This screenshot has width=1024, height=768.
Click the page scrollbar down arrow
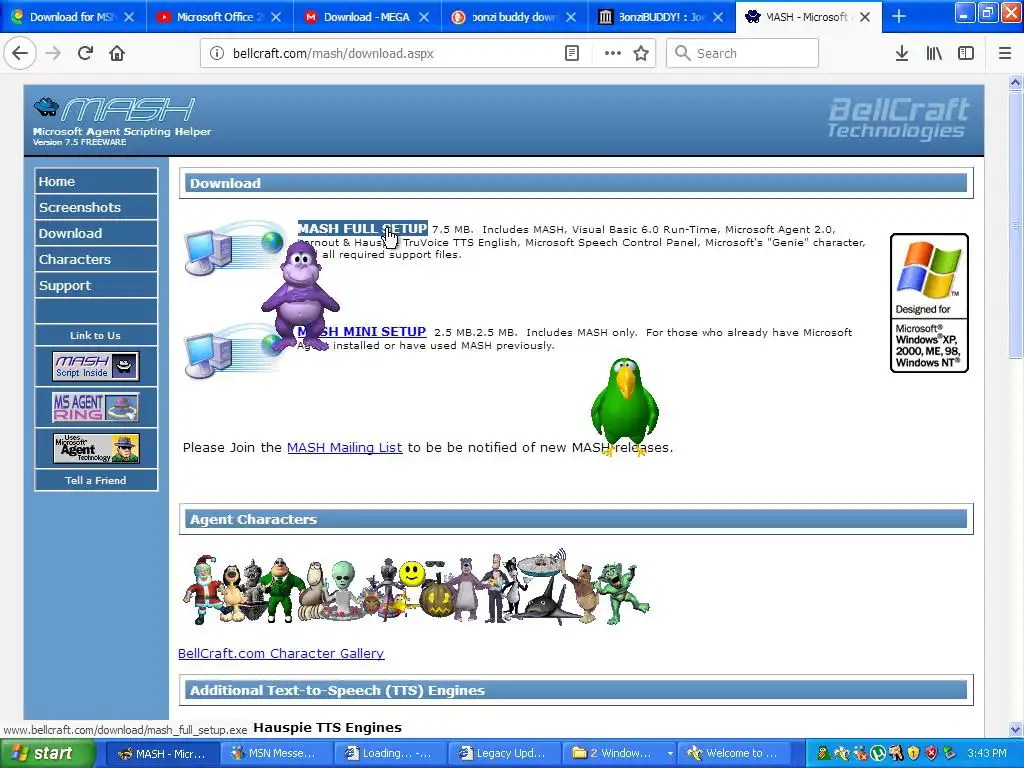(x=1015, y=729)
